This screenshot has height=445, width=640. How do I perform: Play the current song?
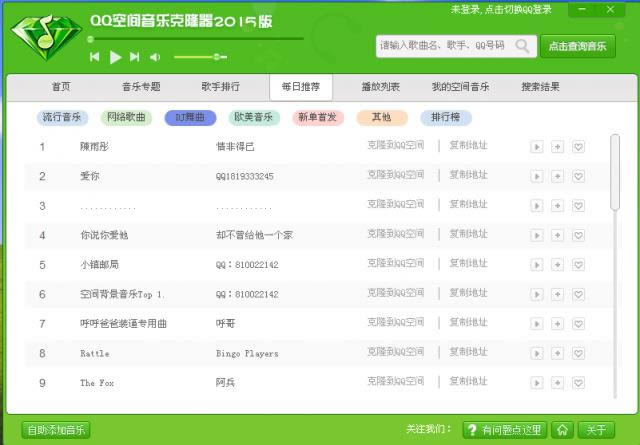[116, 57]
